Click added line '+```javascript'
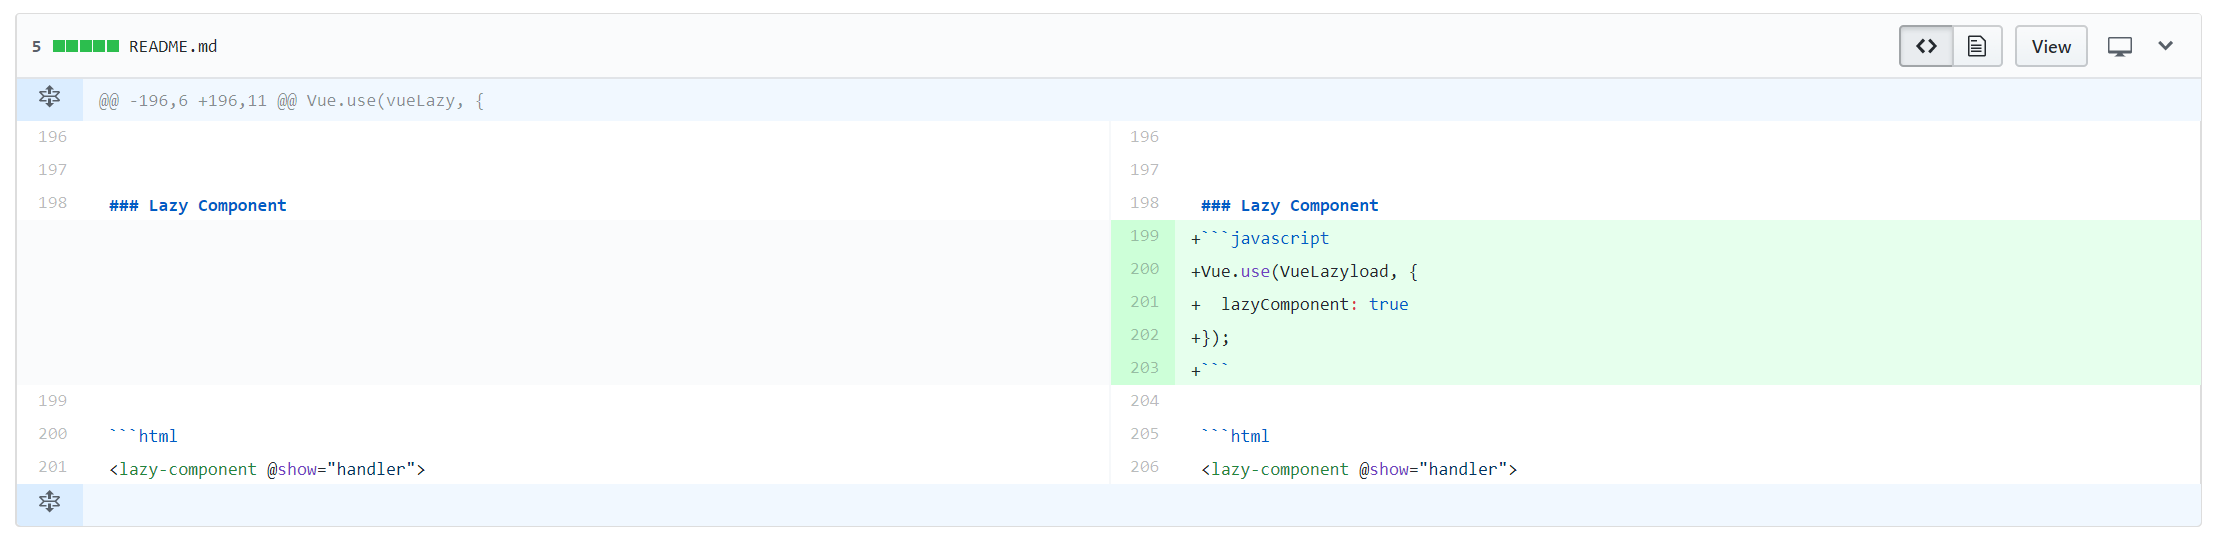 click(1260, 238)
